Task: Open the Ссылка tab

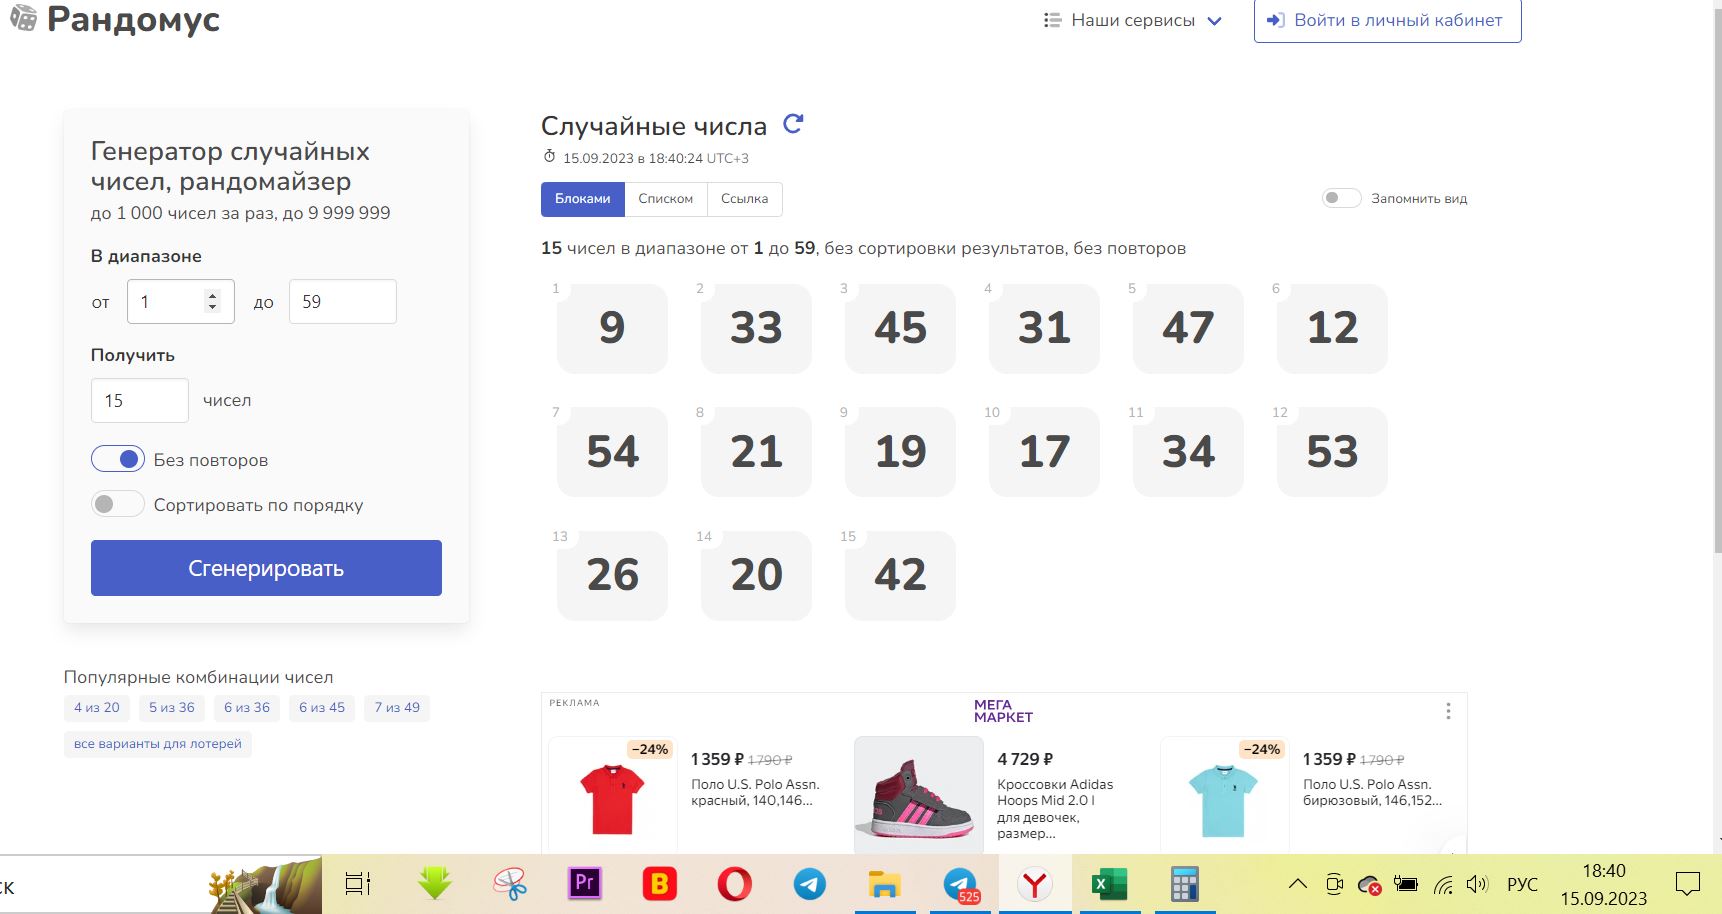Action: (745, 199)
